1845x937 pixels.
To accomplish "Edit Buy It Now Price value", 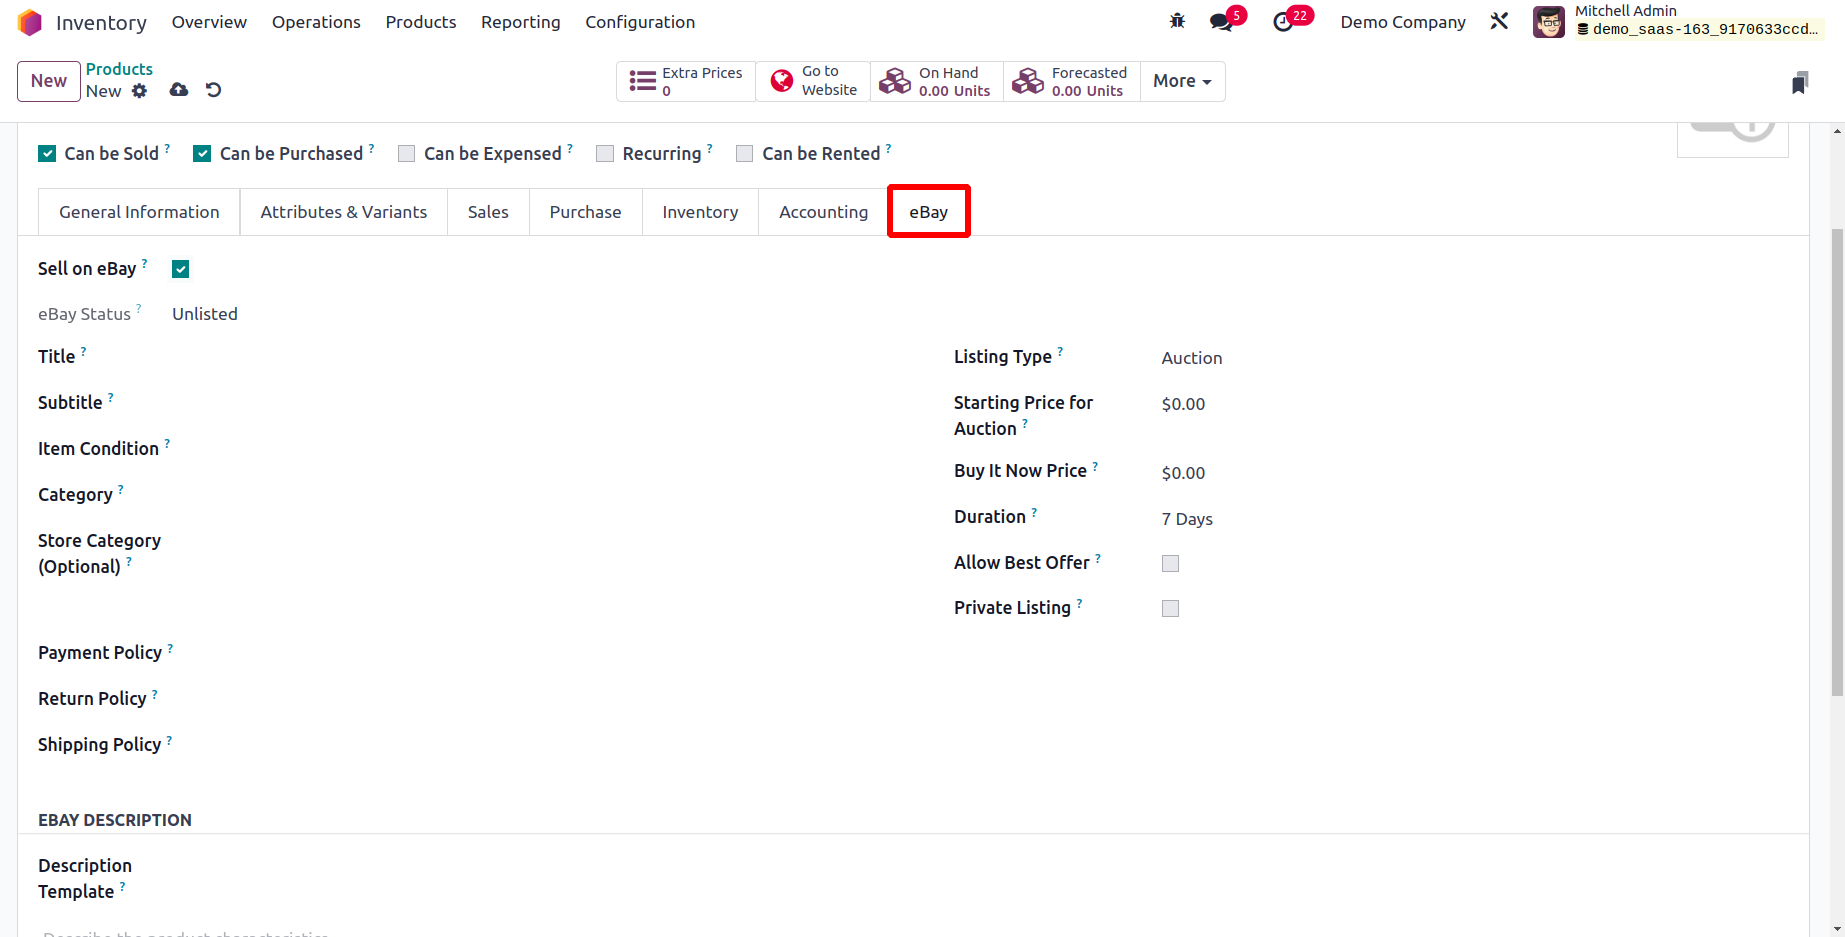I will tap(1475, 473).
